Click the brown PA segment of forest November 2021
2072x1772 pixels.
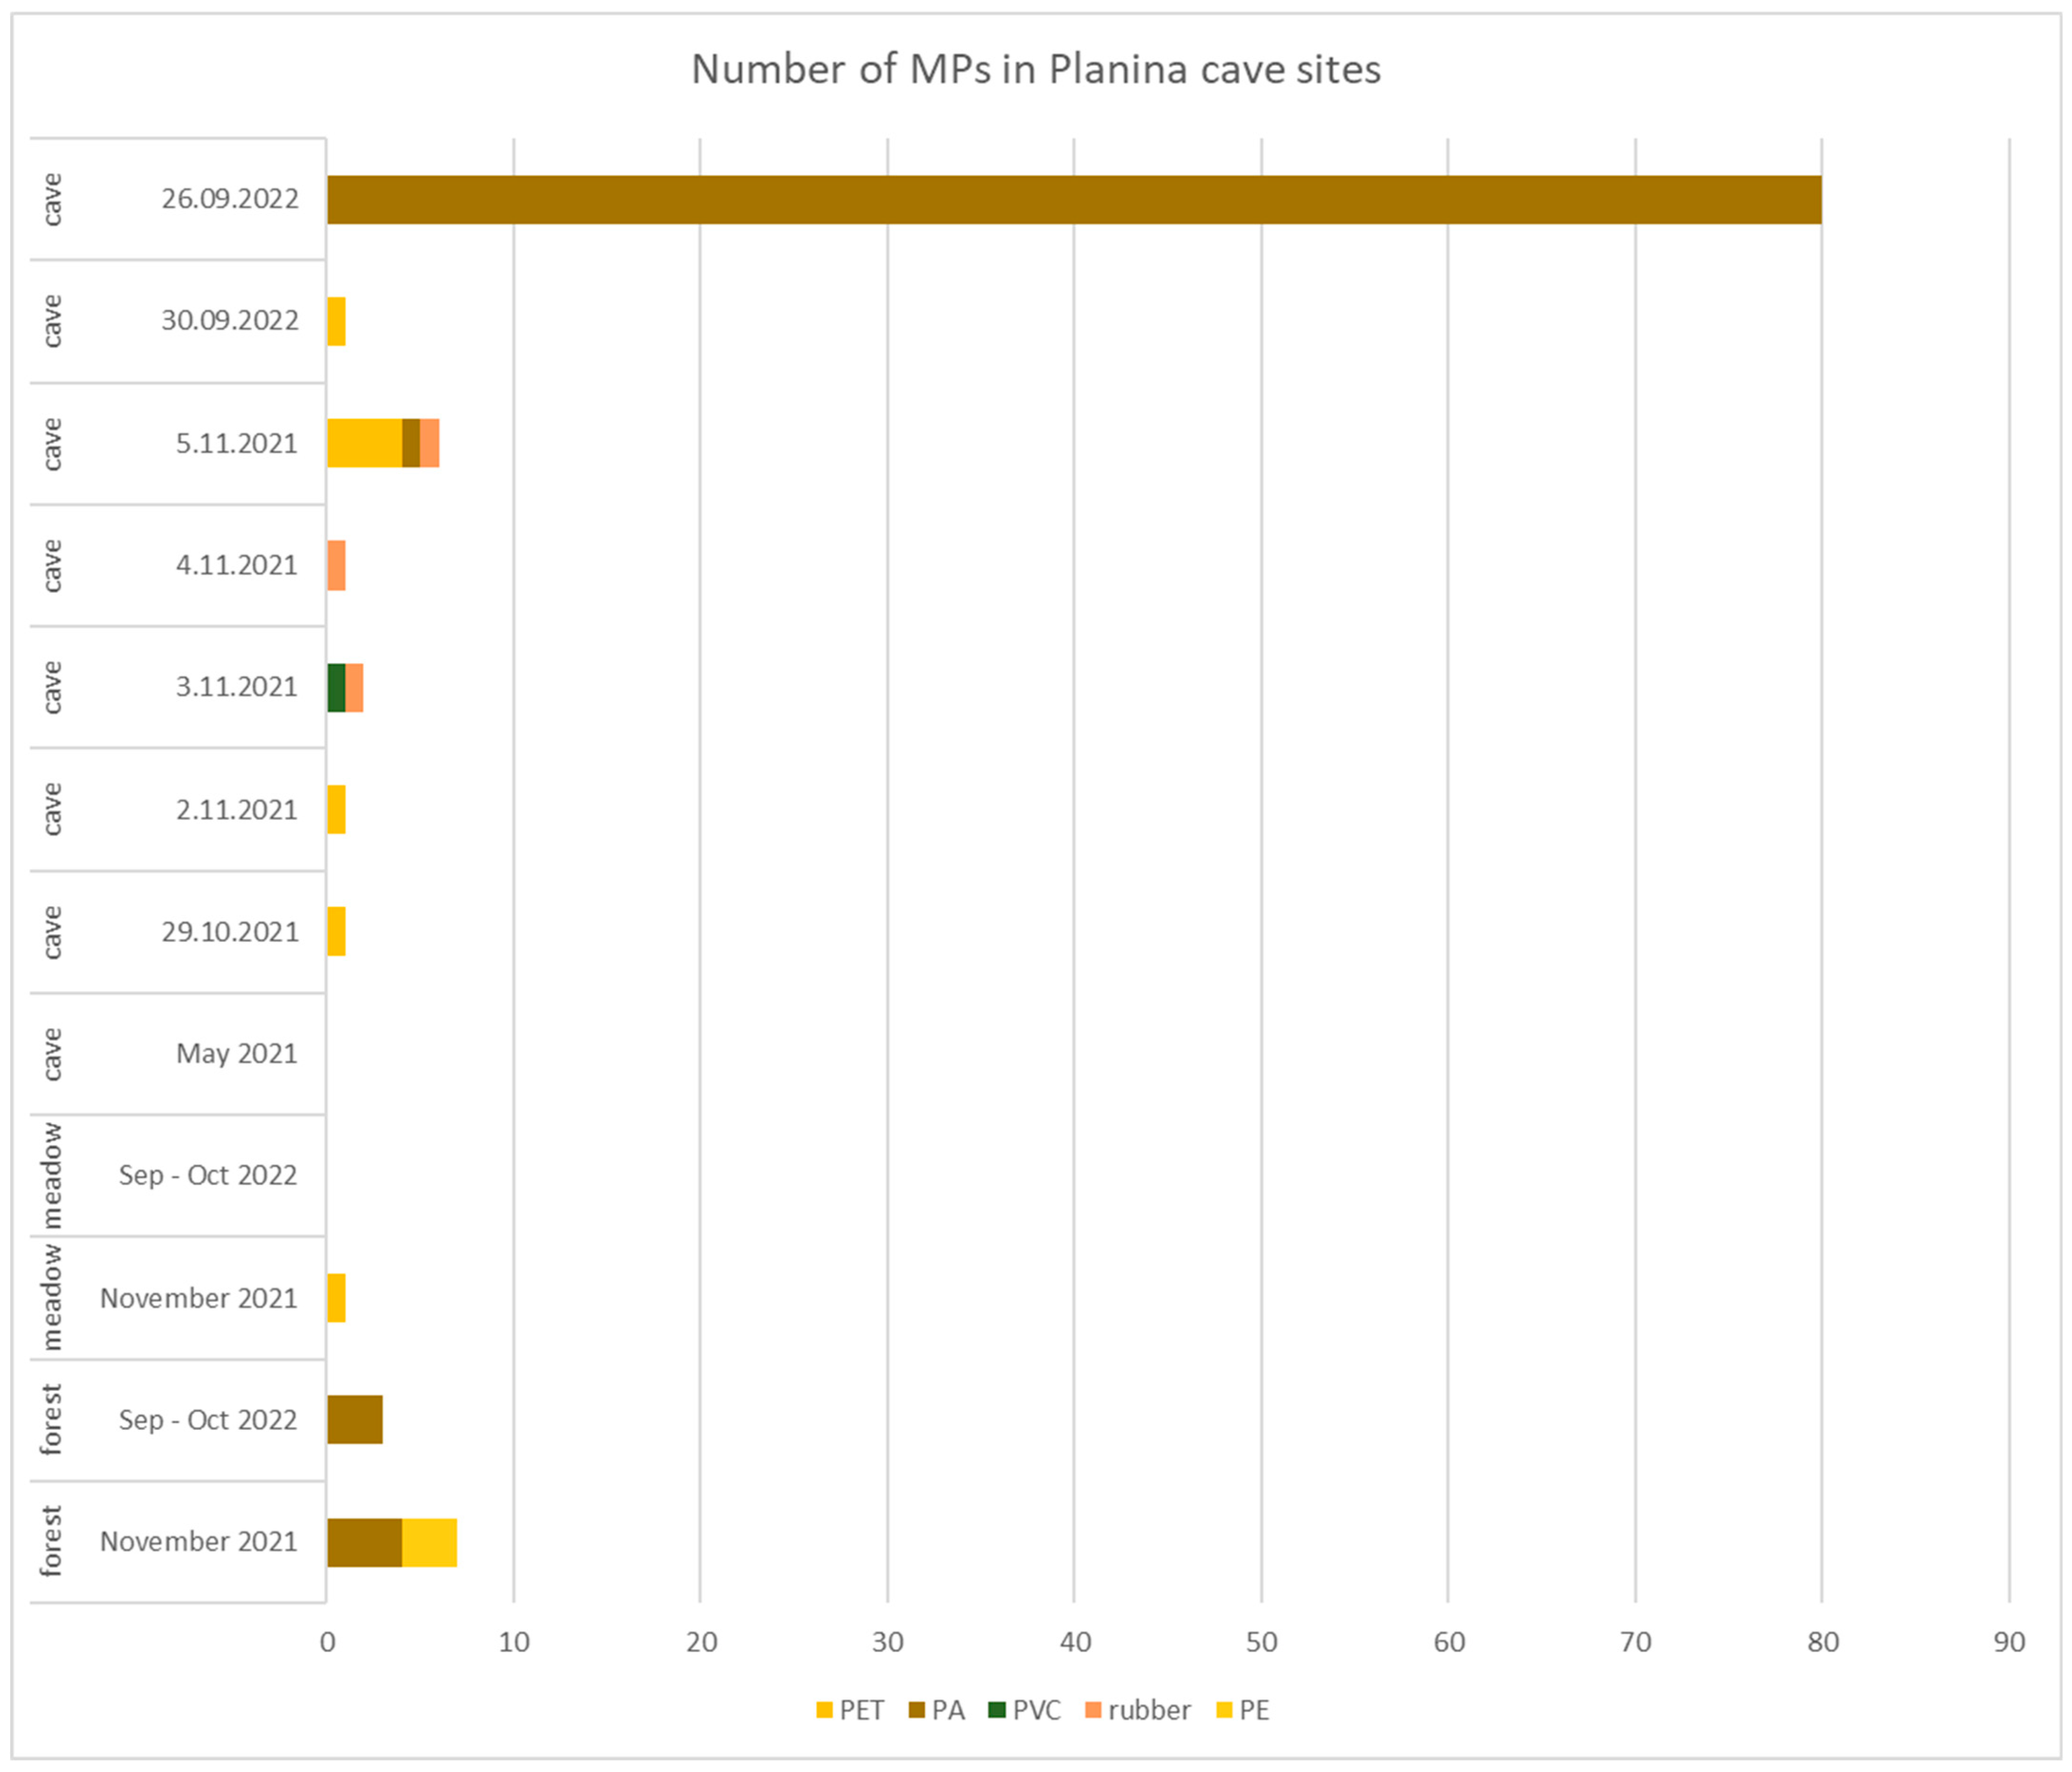click(x=364, y=1542)
